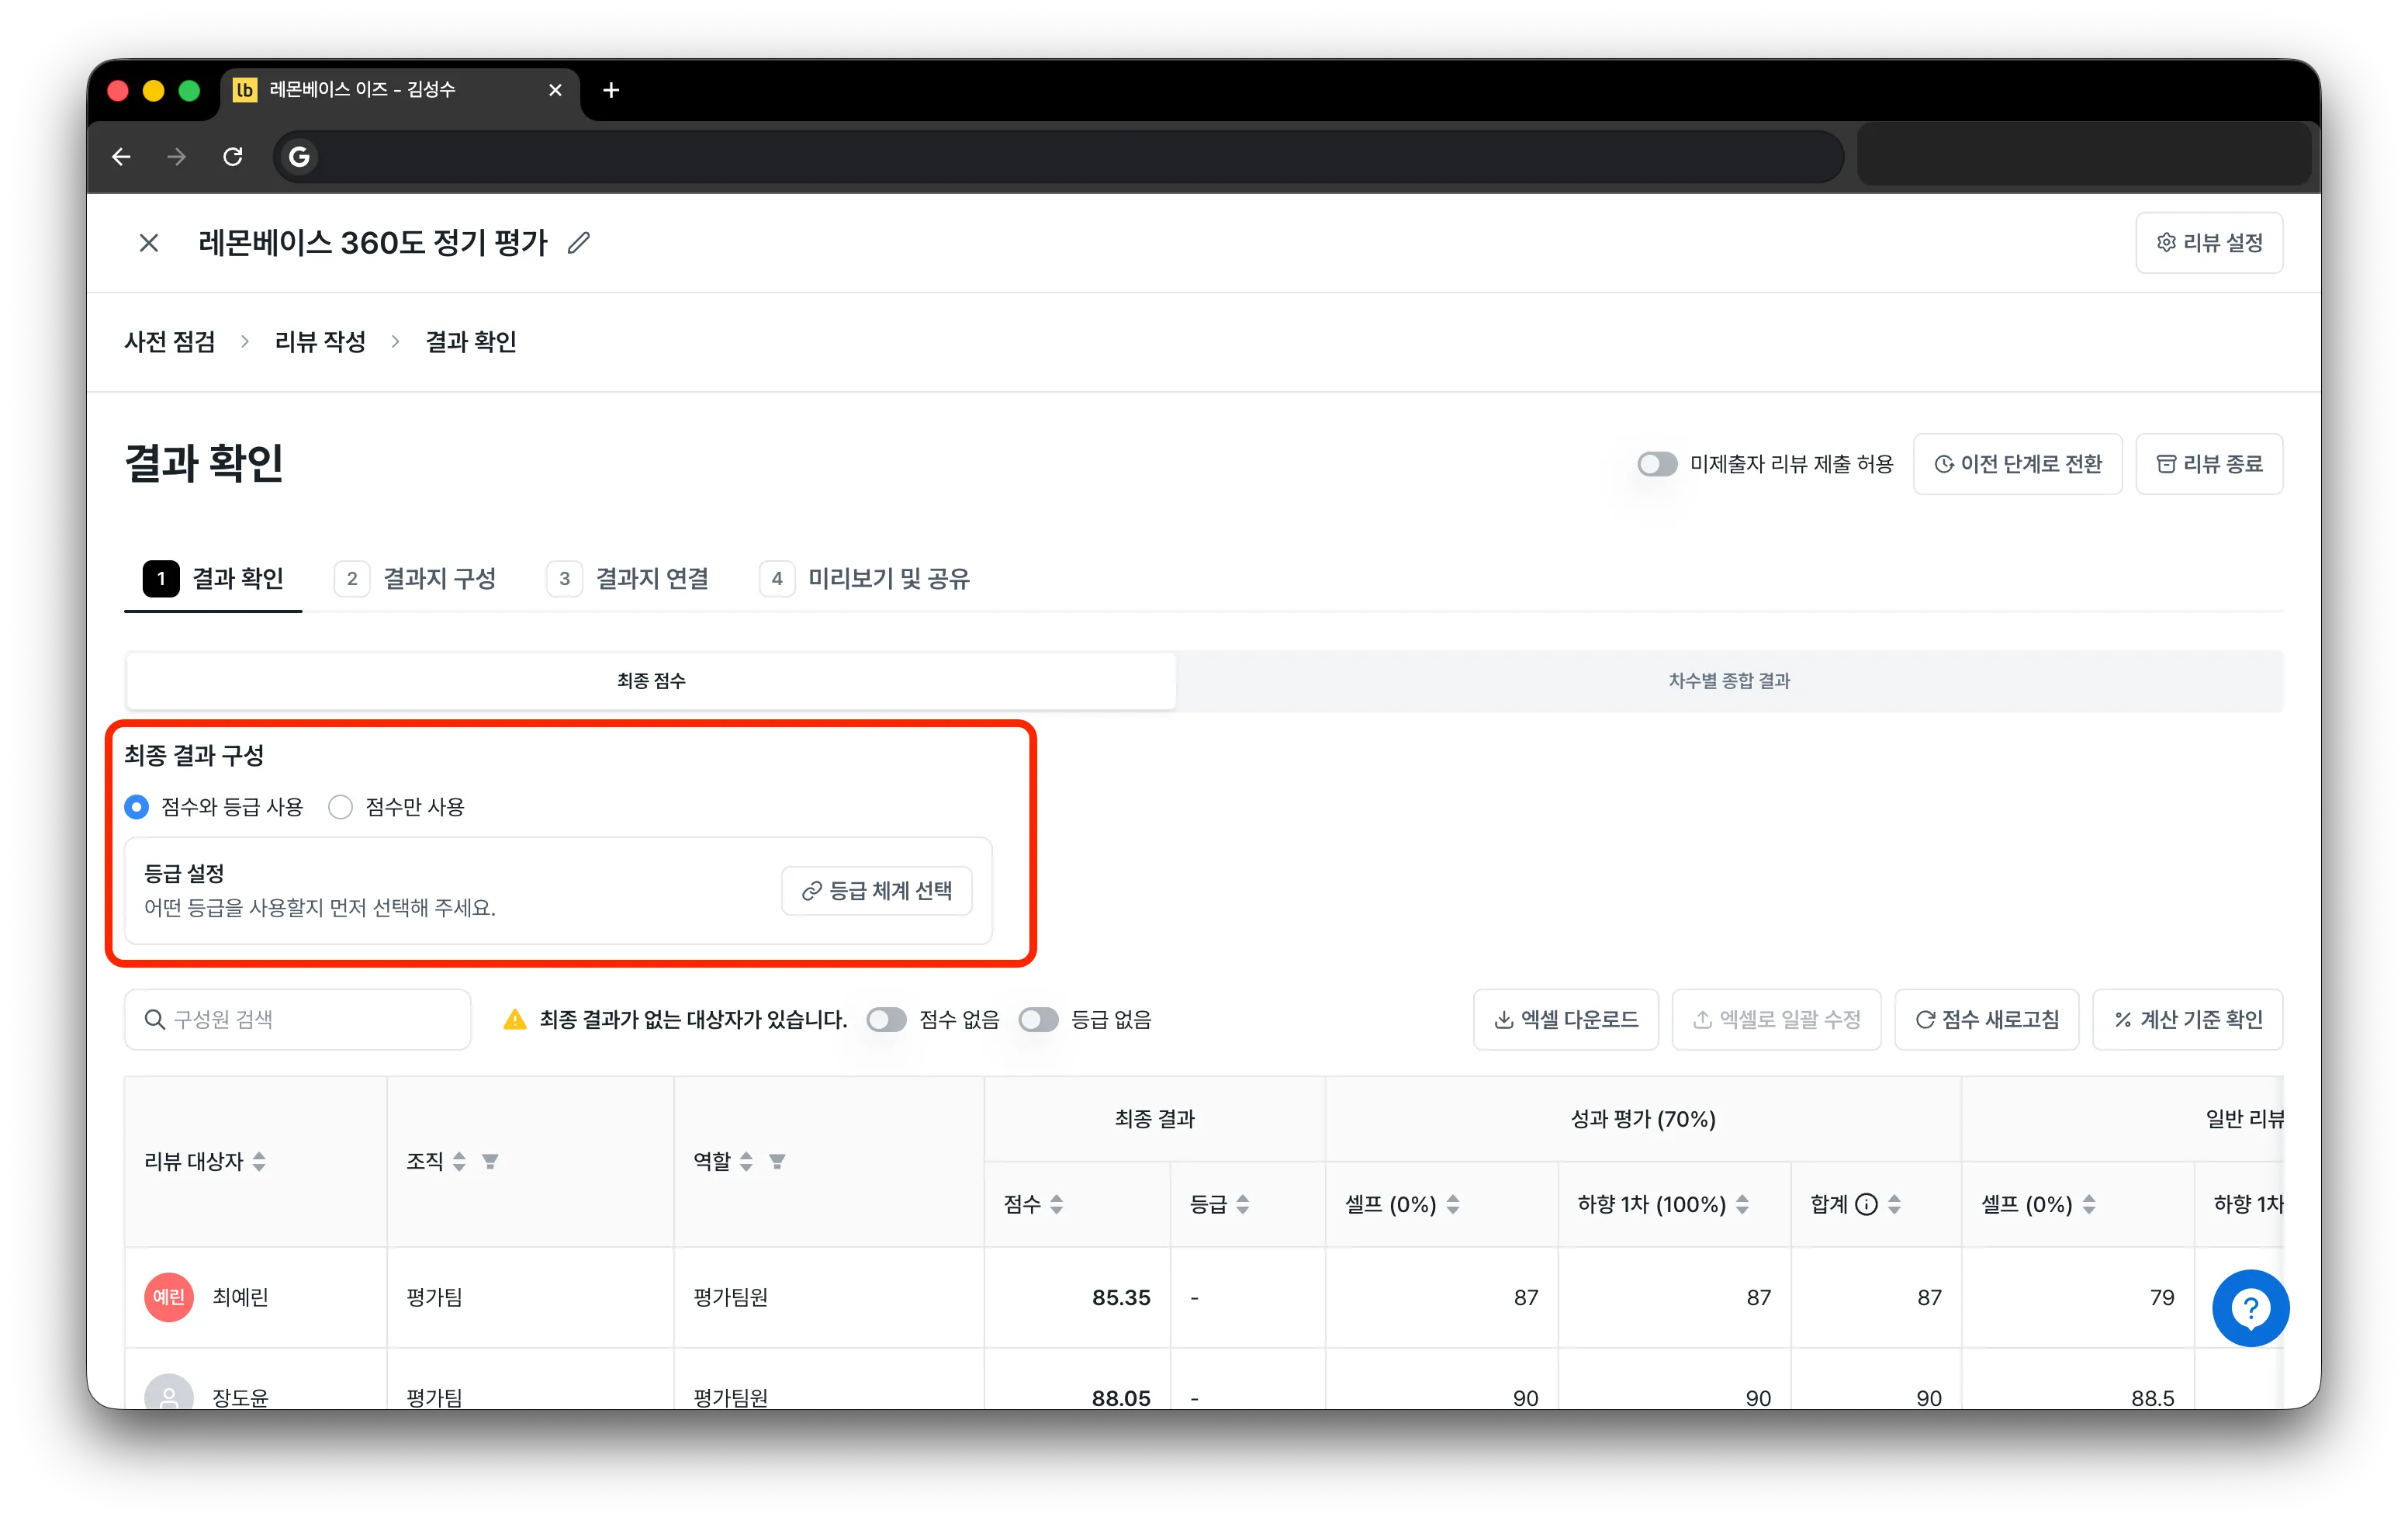Click the 계산 기준 확인 button

pyautogui.click(x=2187, y=1020)
